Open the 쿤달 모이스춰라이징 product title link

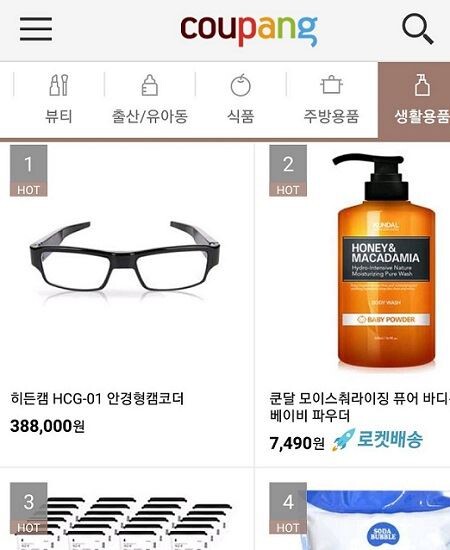[x=360, y=407]
